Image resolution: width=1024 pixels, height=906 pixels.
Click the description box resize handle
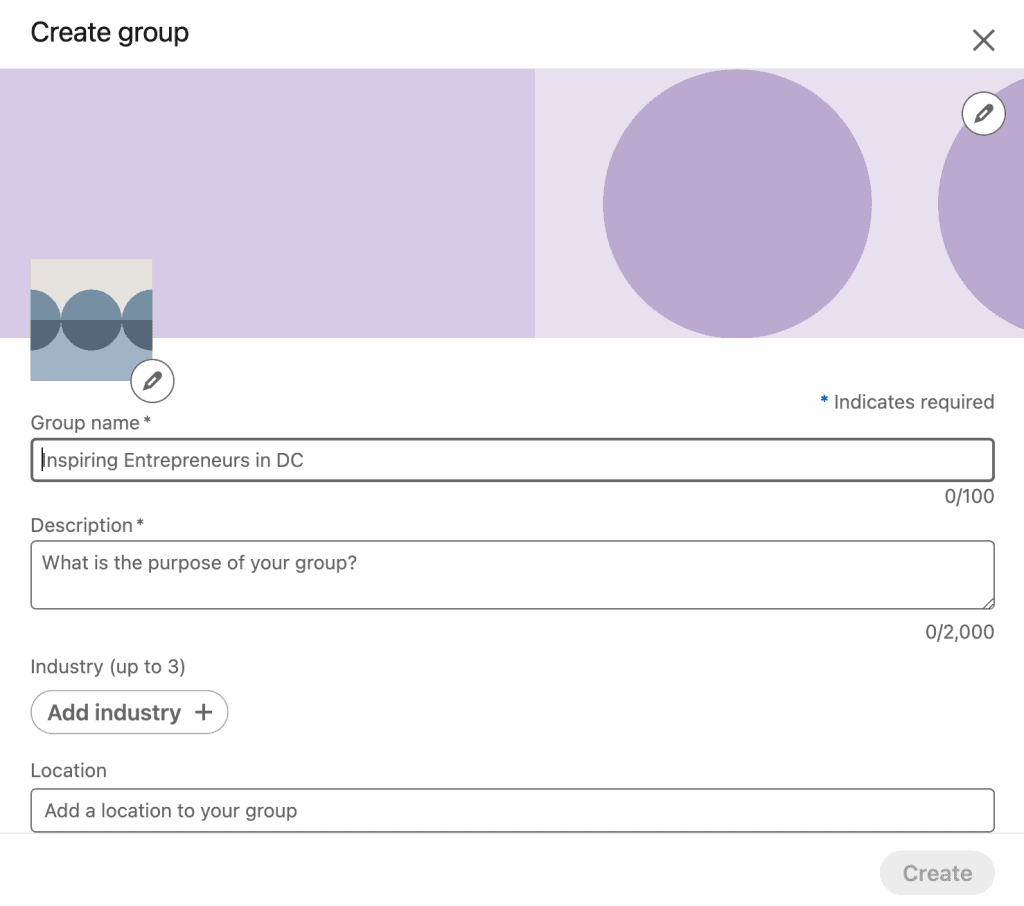(988, 603)
